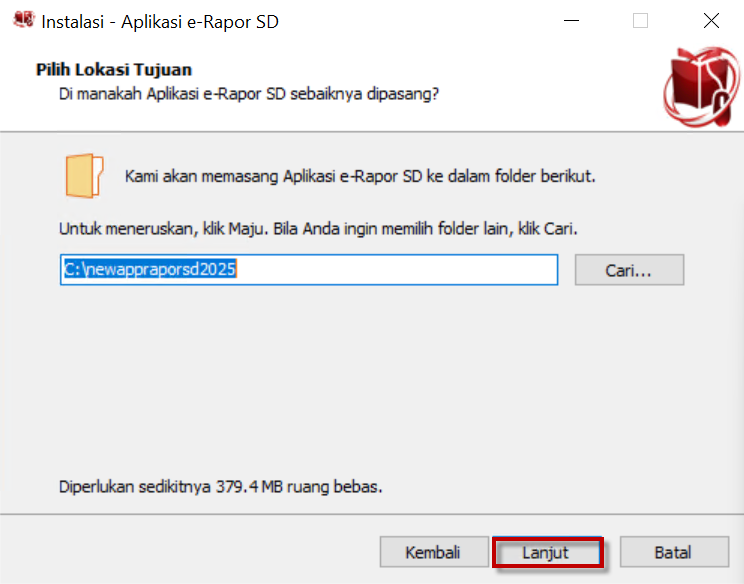Minimize the installer window

point(571,21)
